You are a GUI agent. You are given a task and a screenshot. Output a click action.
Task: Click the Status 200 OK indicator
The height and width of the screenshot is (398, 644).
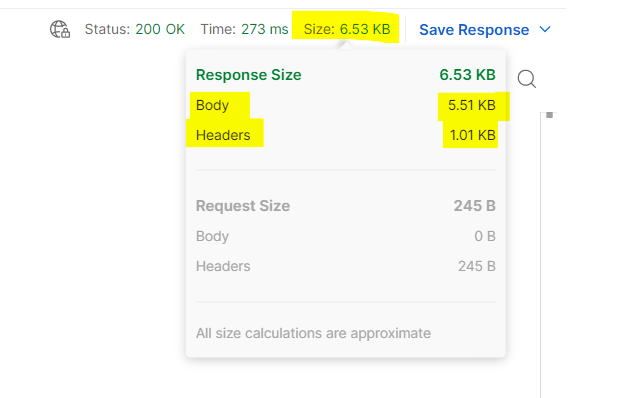pos(135,29)
